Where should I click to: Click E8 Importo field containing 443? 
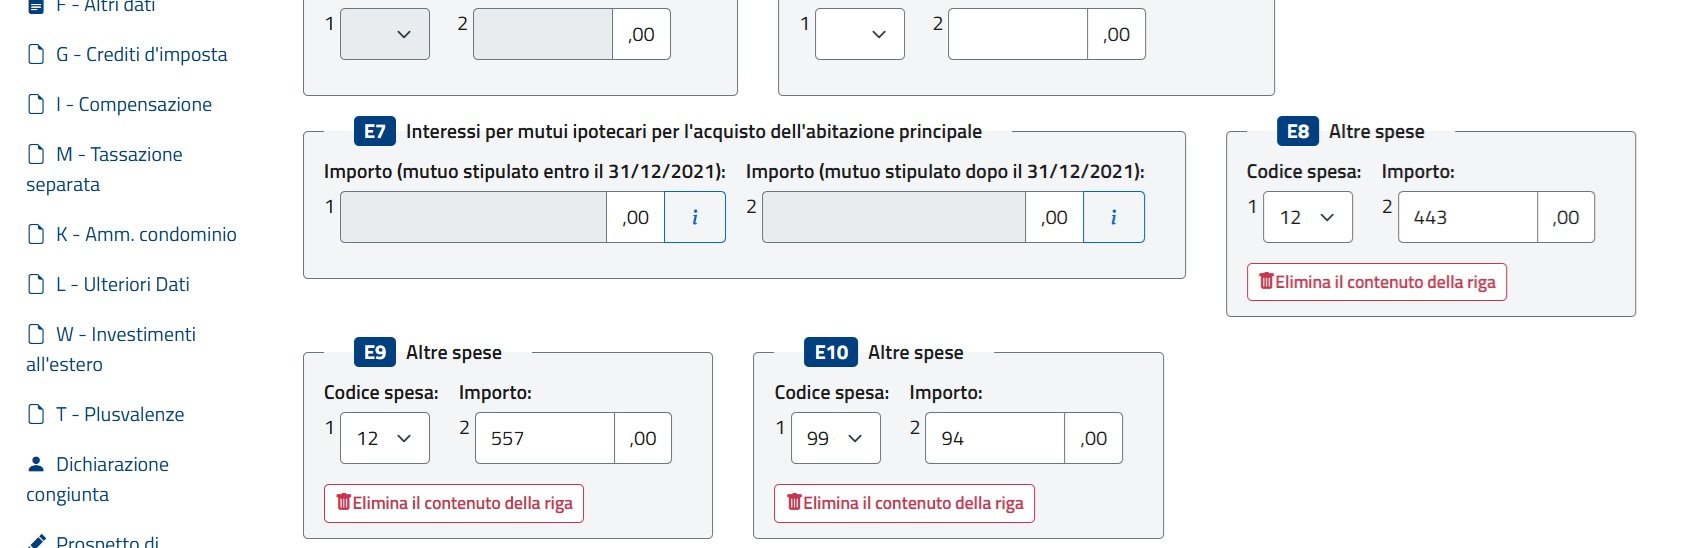[x=1467, y=217]
